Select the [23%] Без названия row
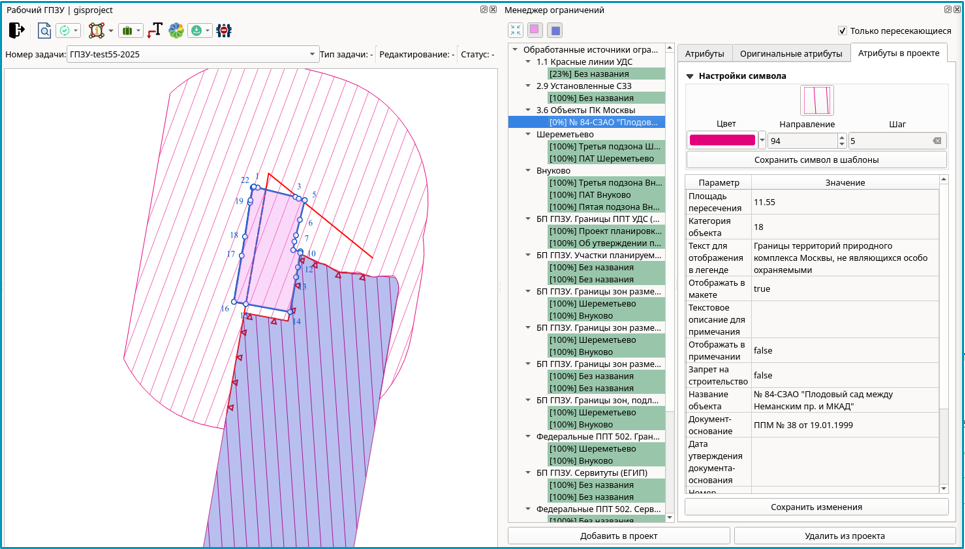 tap(606, 74)
